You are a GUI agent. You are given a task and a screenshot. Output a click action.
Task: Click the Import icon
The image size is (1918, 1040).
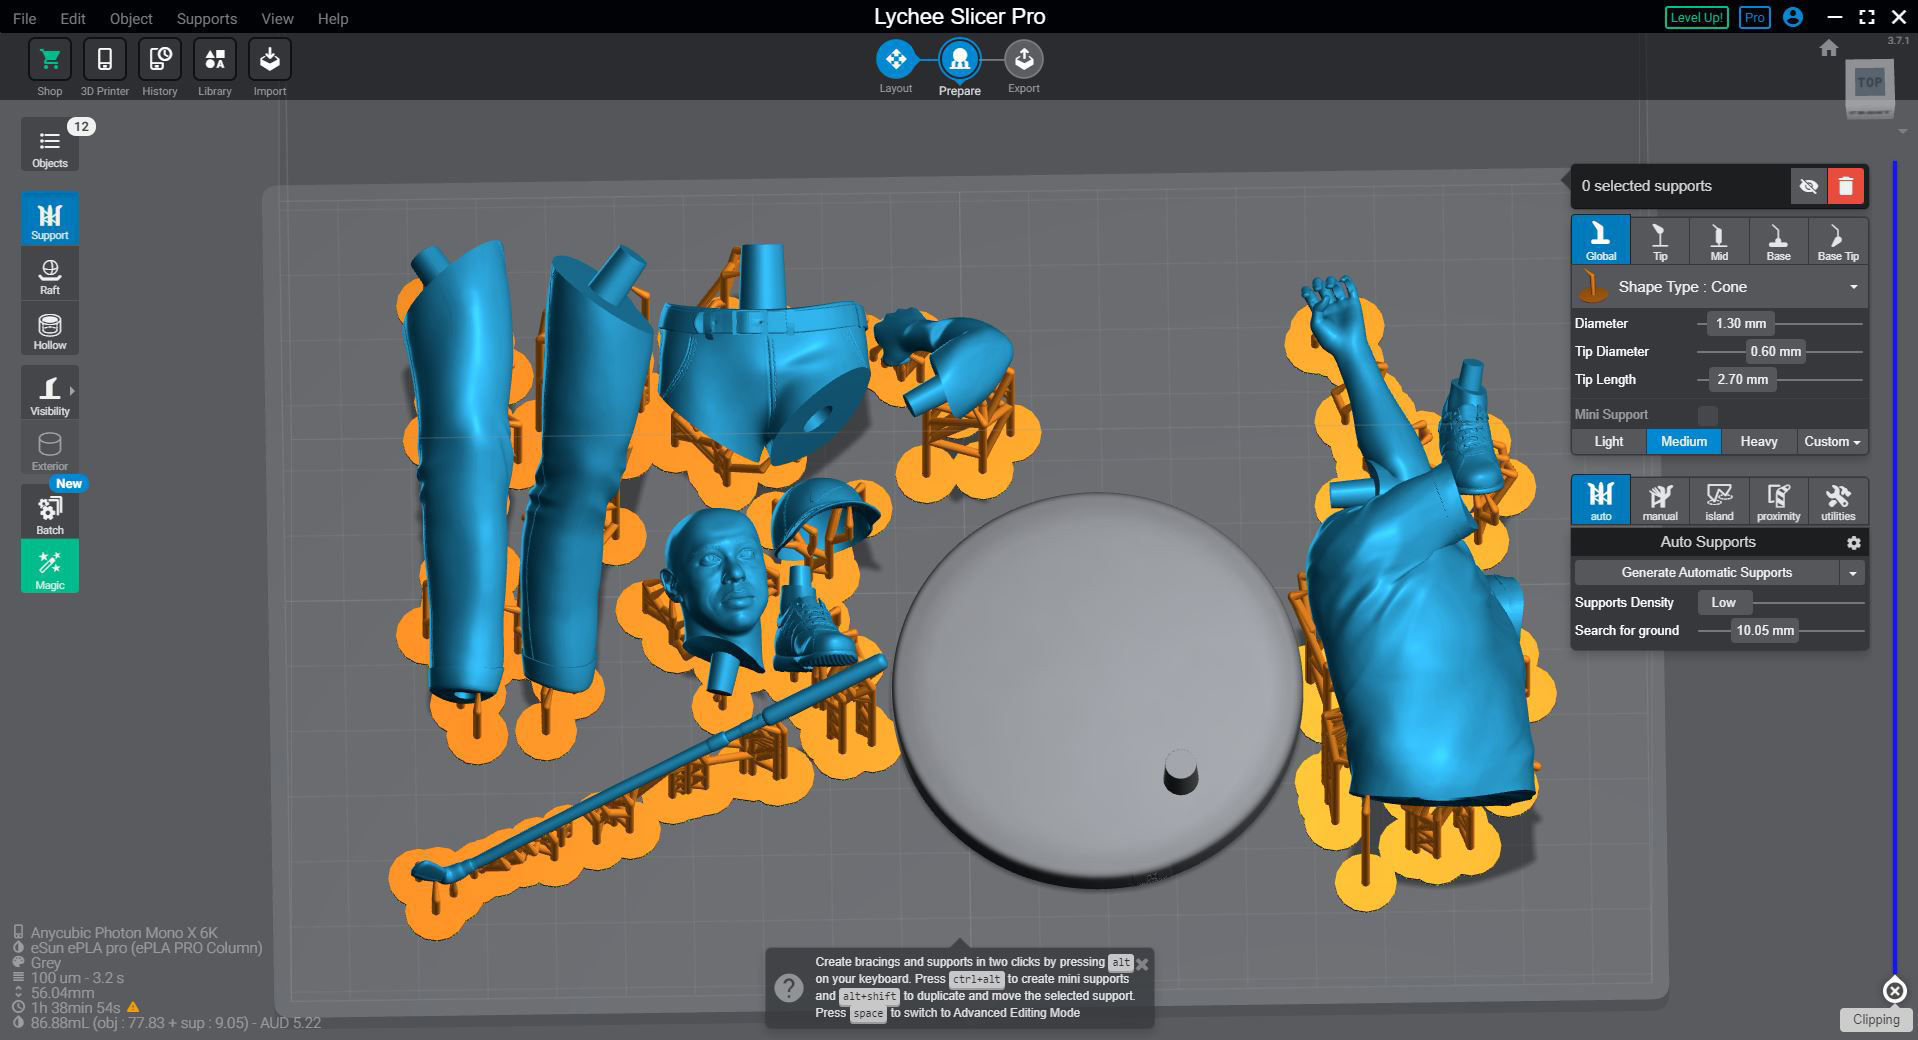(269, 60)
